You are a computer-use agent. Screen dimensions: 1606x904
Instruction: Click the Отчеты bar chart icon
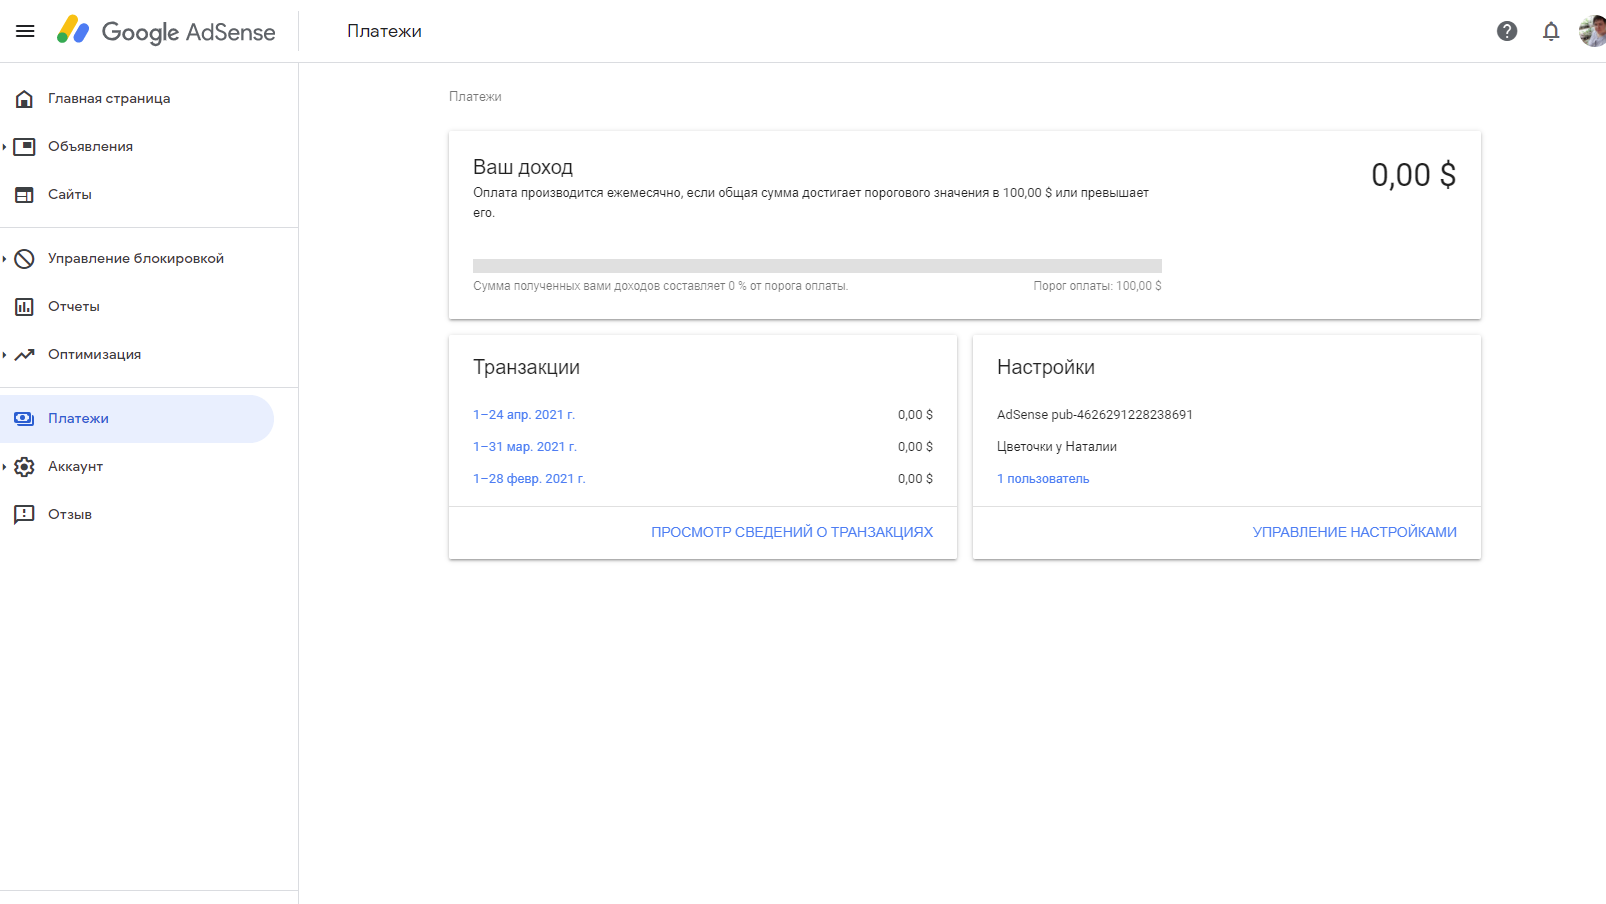tap(25, 307)
